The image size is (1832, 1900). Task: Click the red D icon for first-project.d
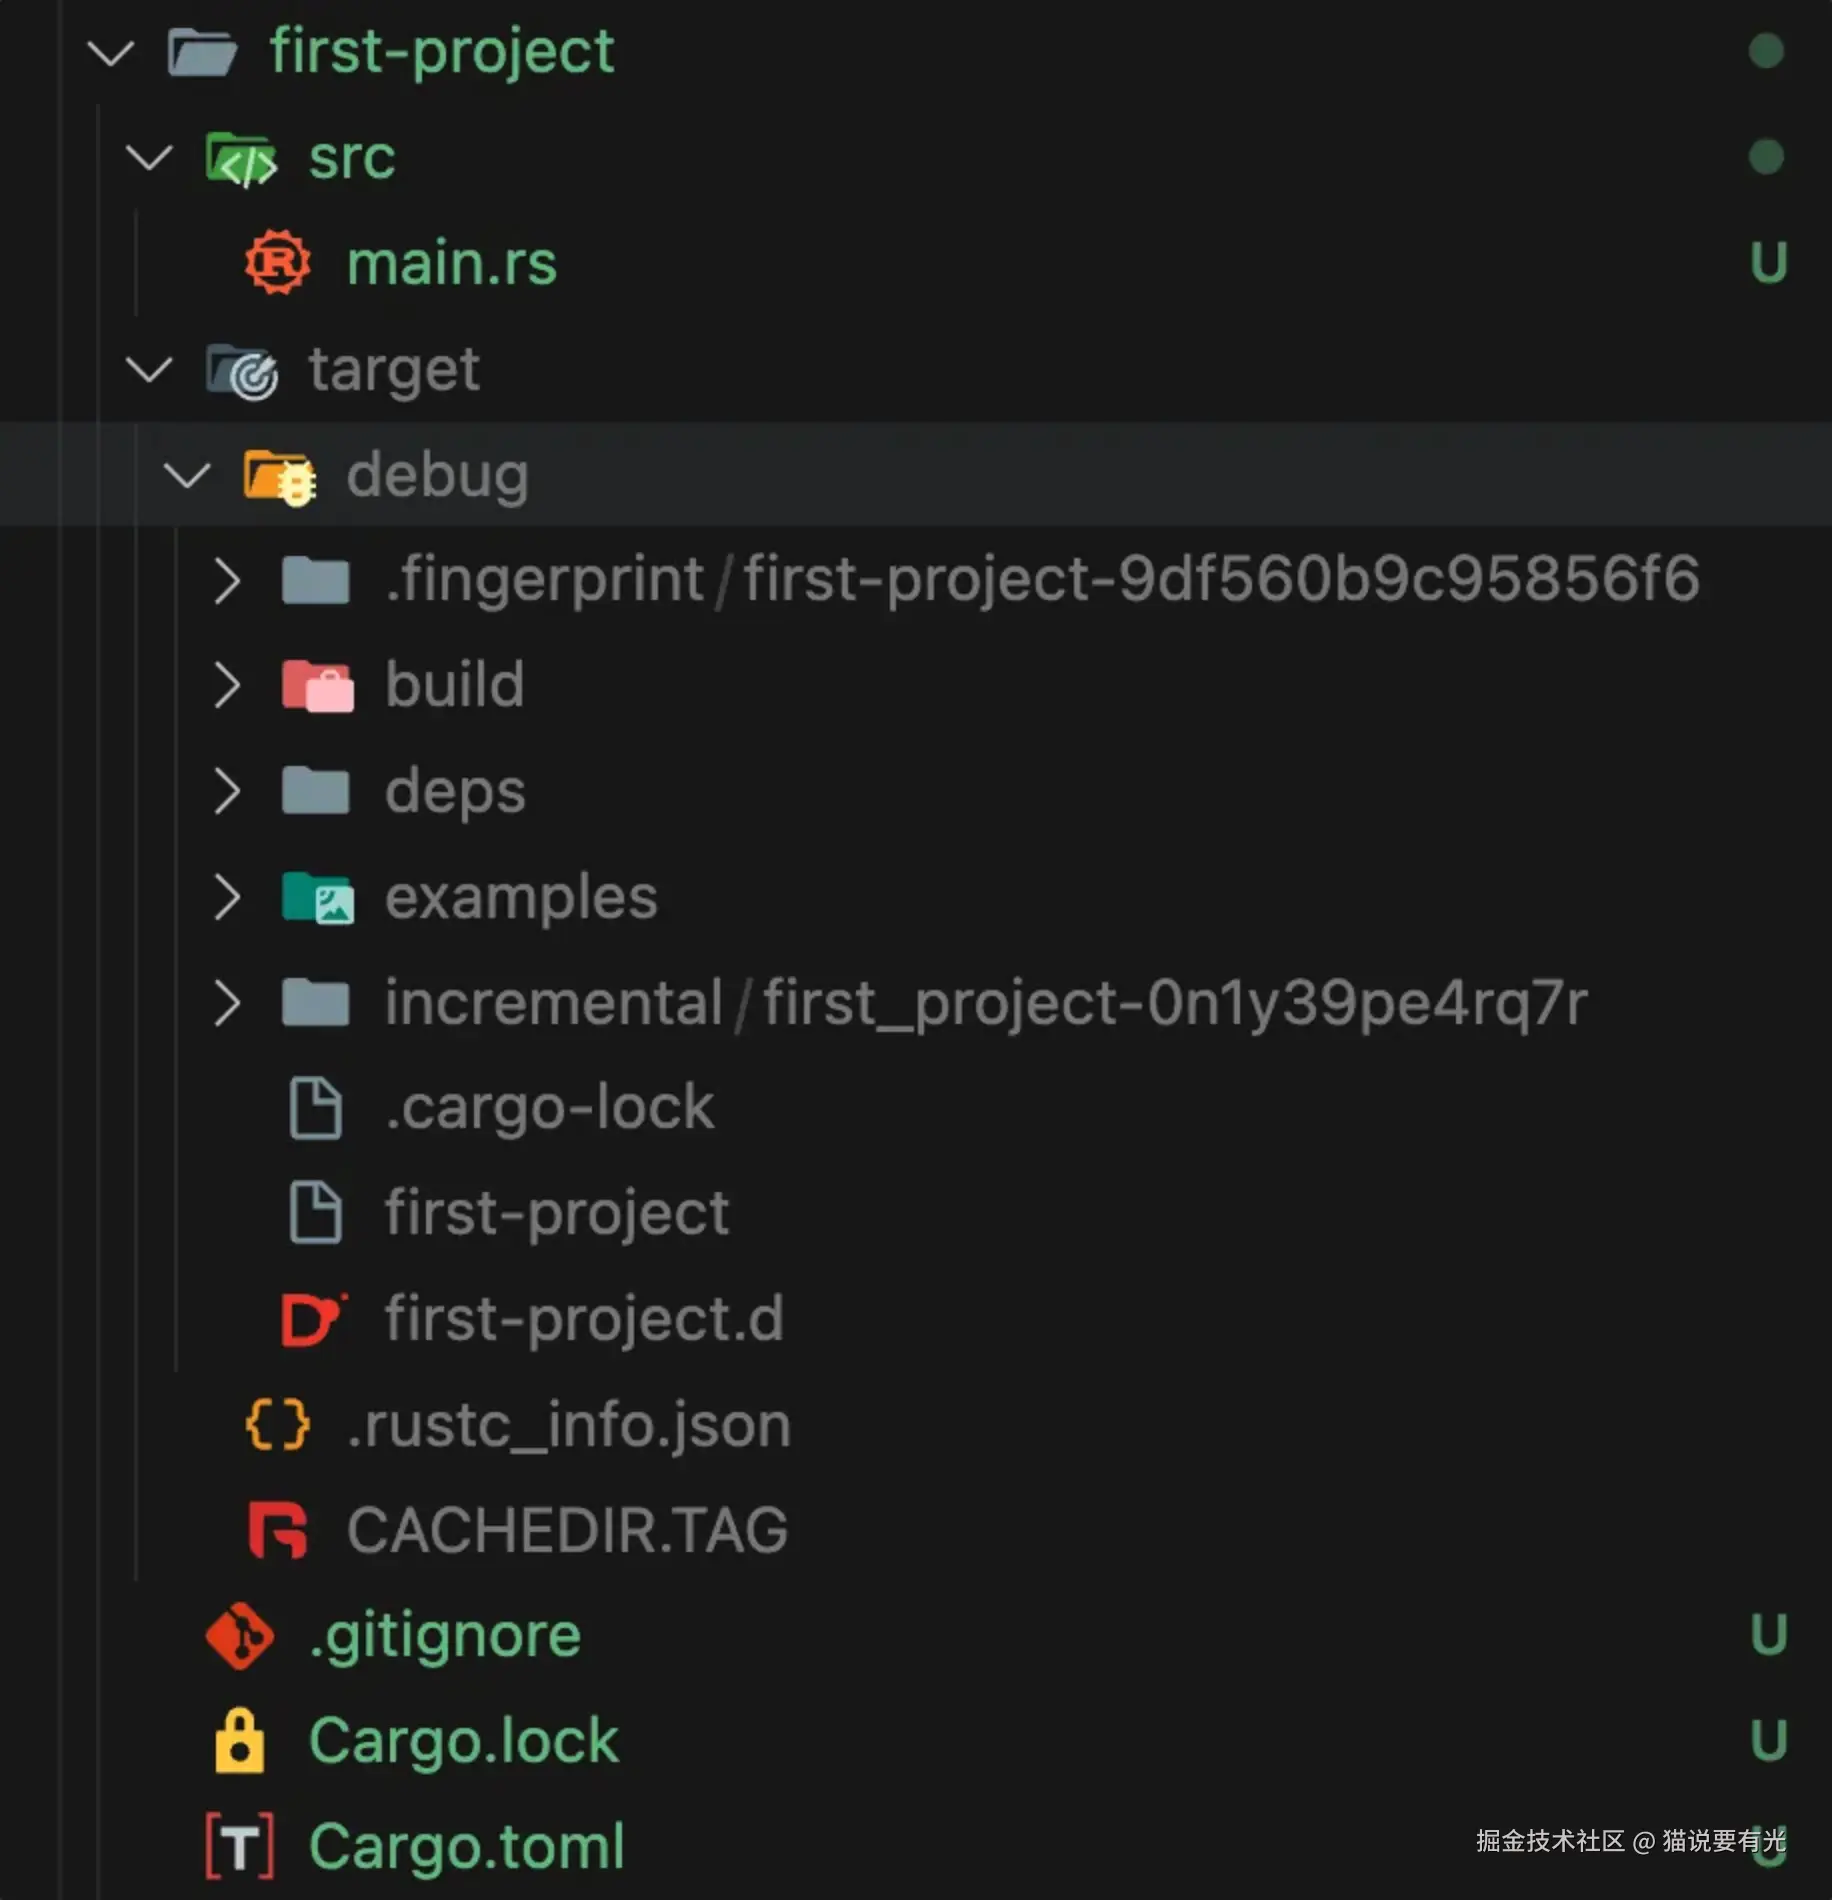tap(313, 1319)
